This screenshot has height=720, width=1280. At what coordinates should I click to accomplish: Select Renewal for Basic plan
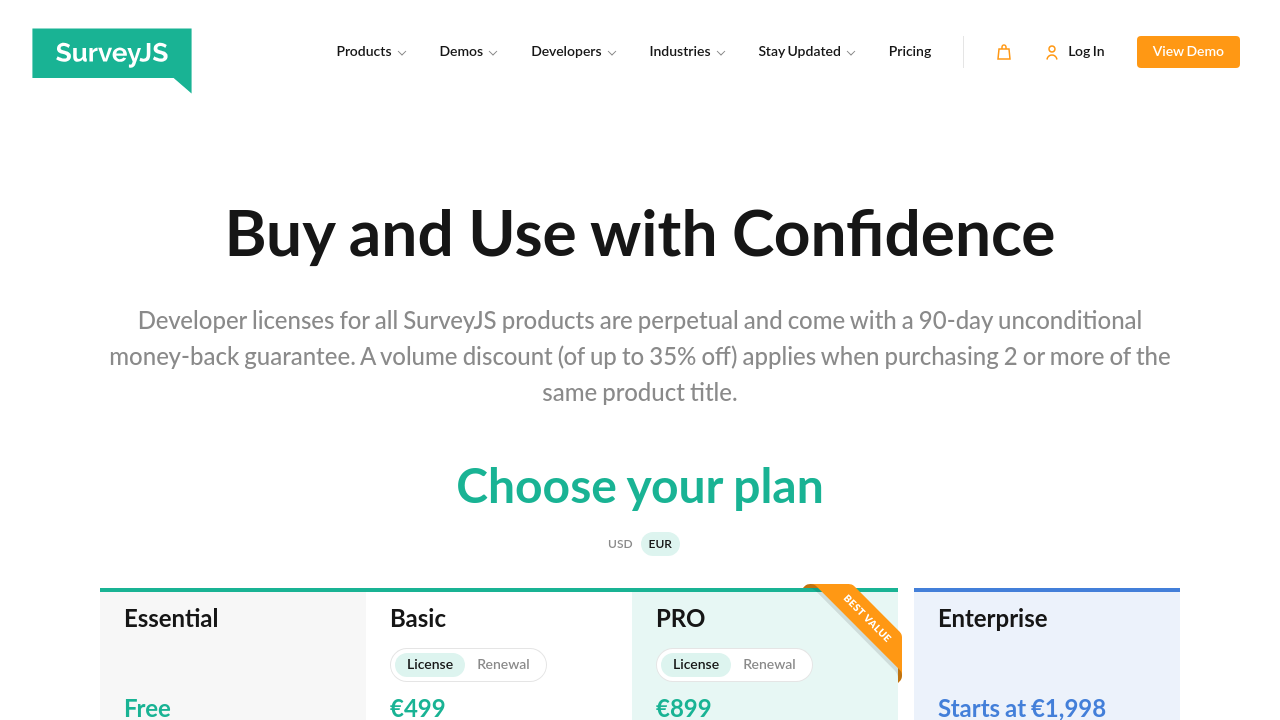[503, 665]
